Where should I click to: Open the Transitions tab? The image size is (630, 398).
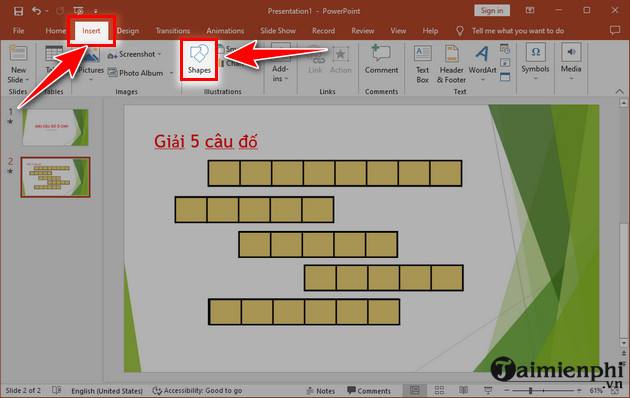point(173,31)
